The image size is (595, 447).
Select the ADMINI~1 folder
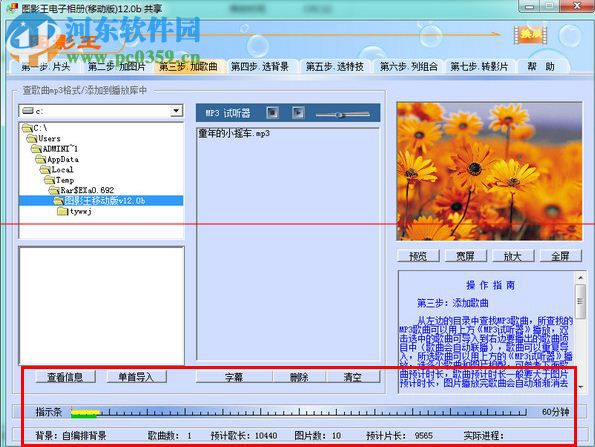(x=55, y=149)
